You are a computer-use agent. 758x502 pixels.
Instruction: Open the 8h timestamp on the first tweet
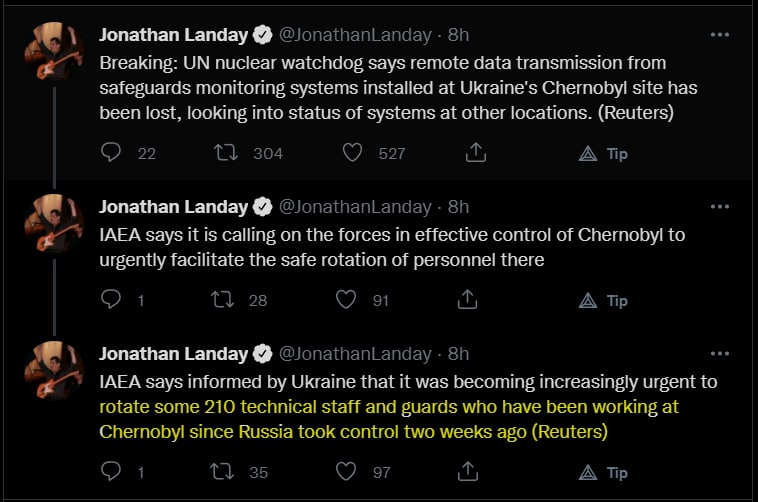458,35
